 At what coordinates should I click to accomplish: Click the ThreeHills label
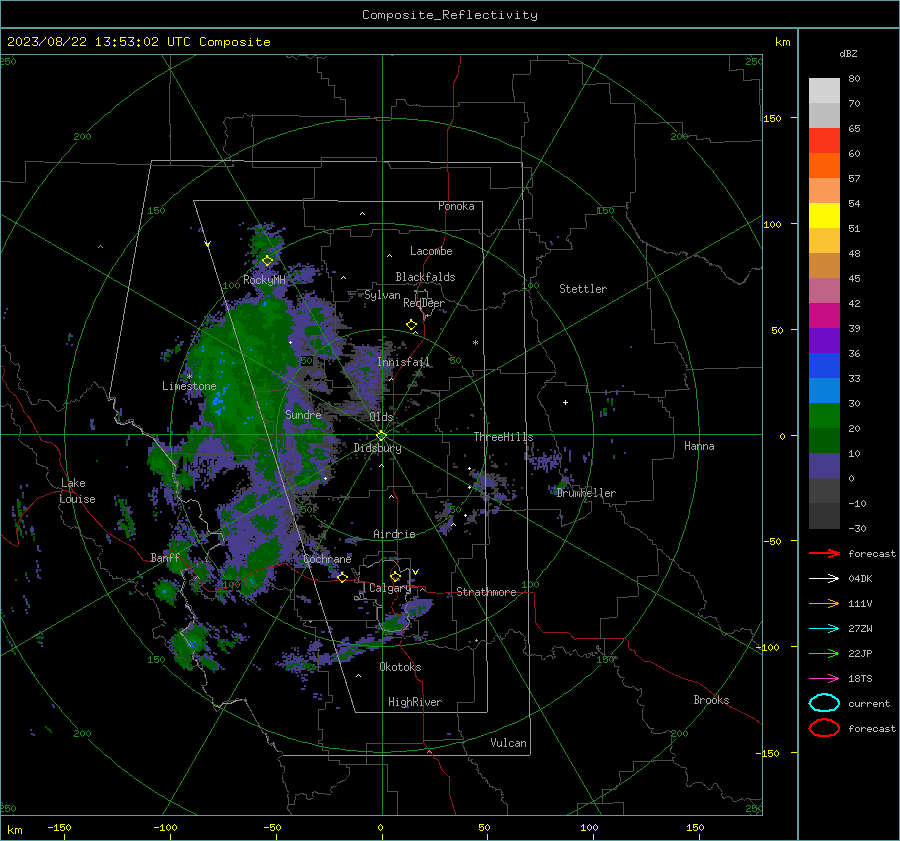(x=503, y=437)
